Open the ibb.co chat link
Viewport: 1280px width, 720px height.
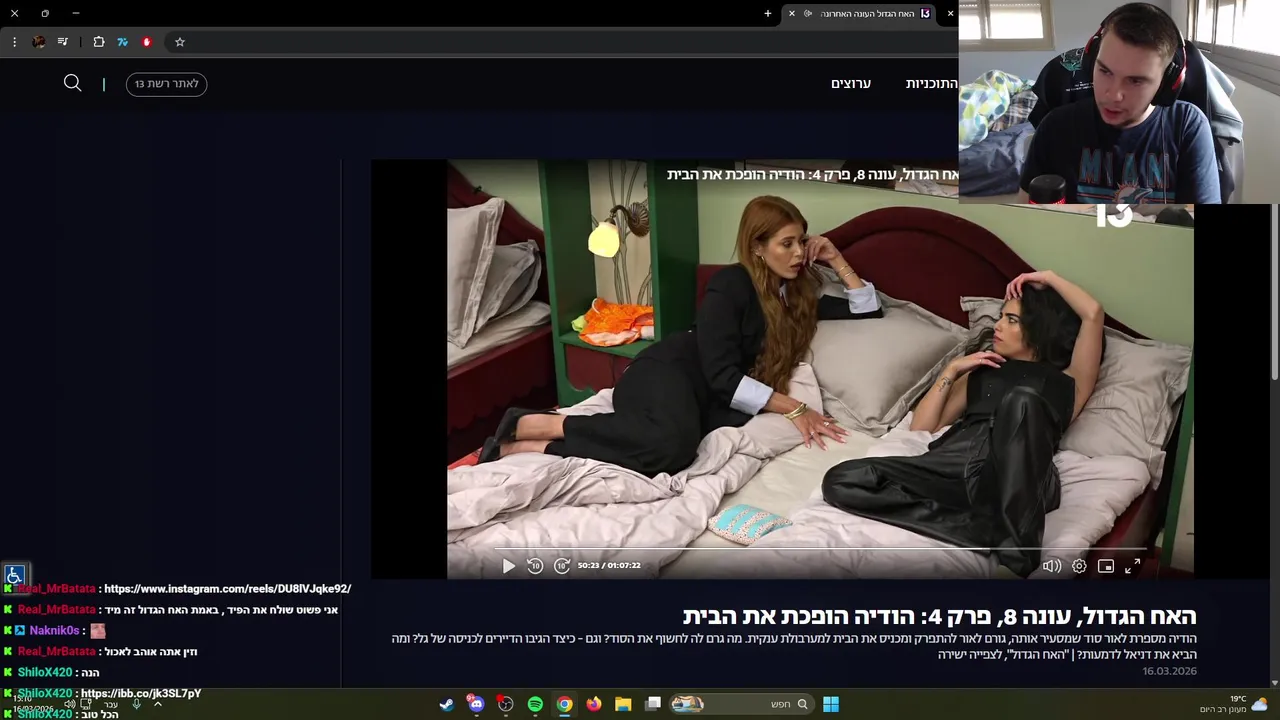pos(141,693)
